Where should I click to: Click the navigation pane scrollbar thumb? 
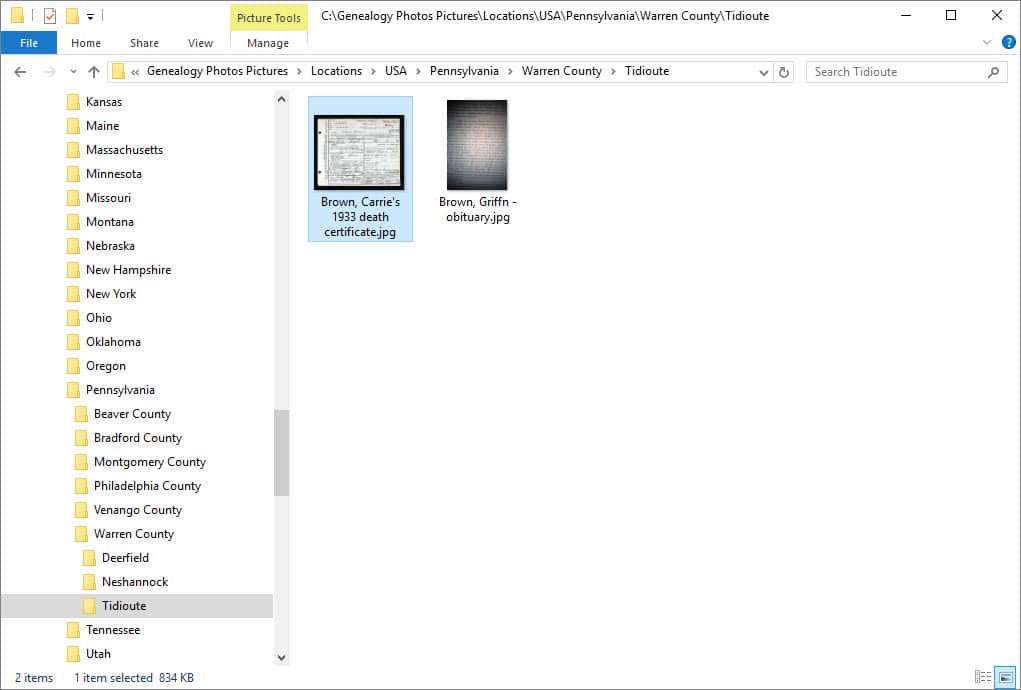281,453
